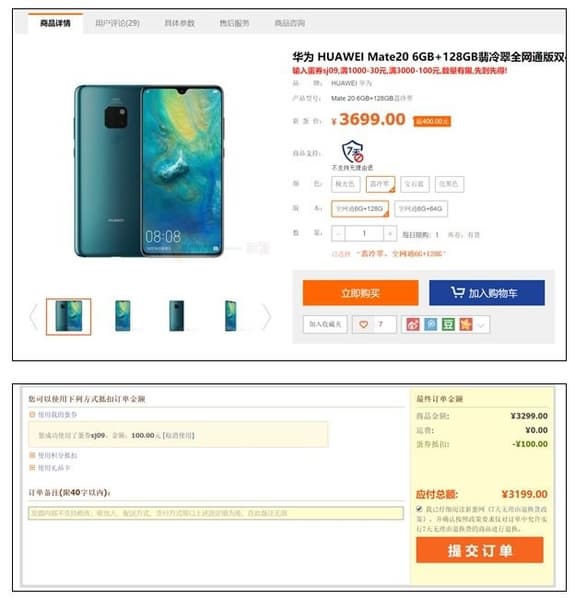The image size is (575, 600).
Task: Show previous product thumbnails with left arrow
Action: (33, 317)
